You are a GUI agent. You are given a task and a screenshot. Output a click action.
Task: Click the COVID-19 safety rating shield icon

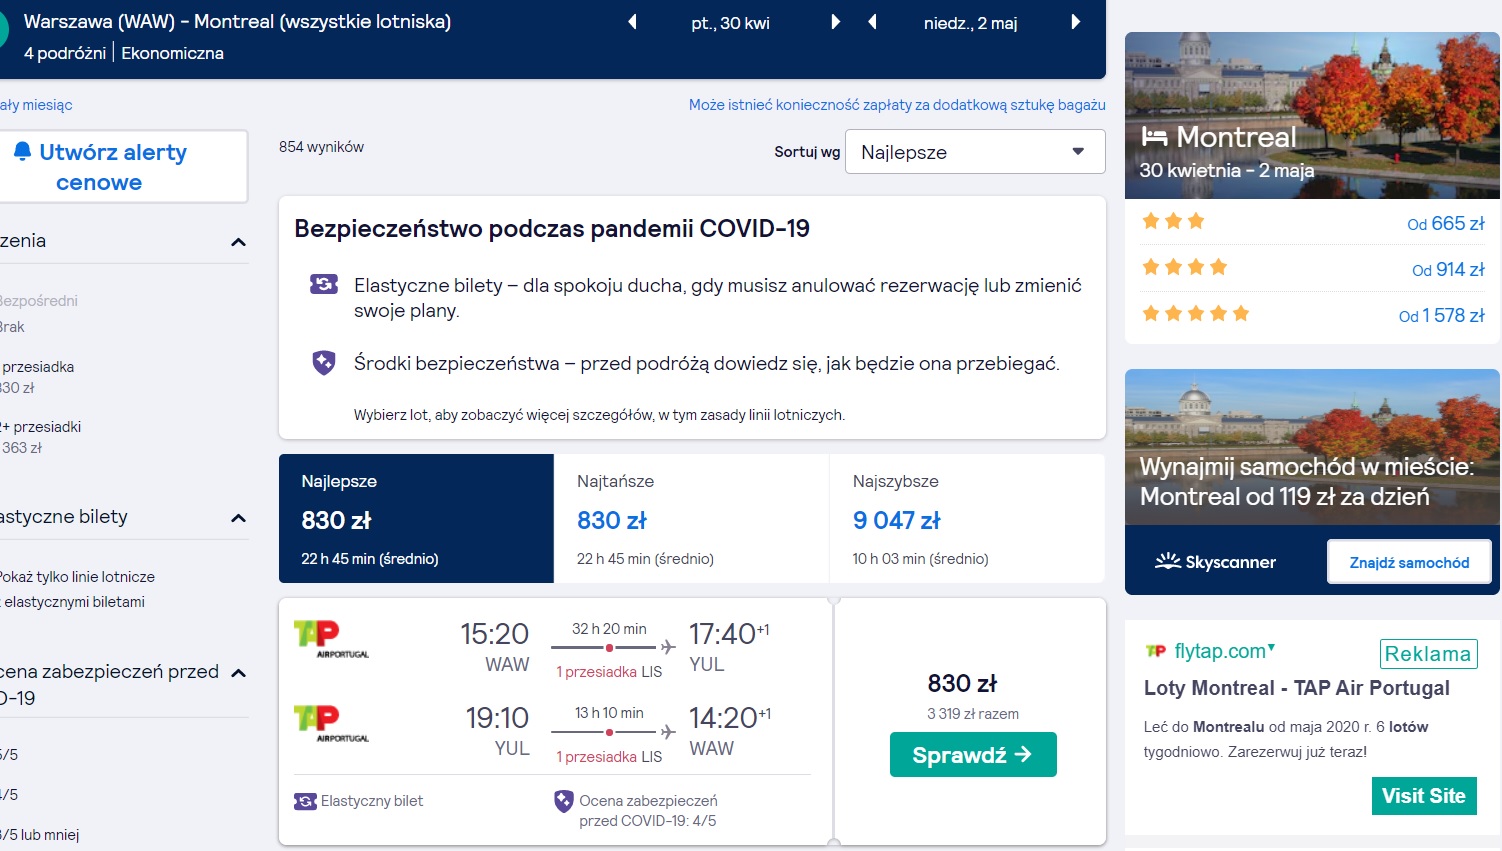(x=564, y=801)
